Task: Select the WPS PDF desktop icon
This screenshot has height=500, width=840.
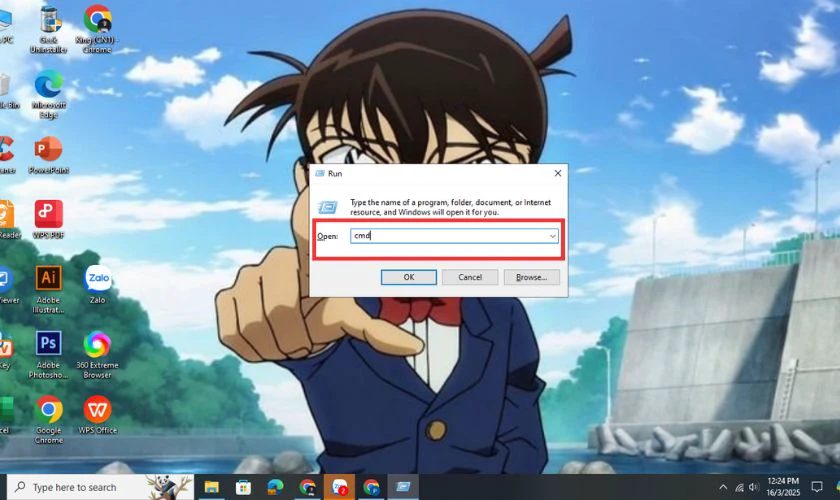Action: (49, 220)
